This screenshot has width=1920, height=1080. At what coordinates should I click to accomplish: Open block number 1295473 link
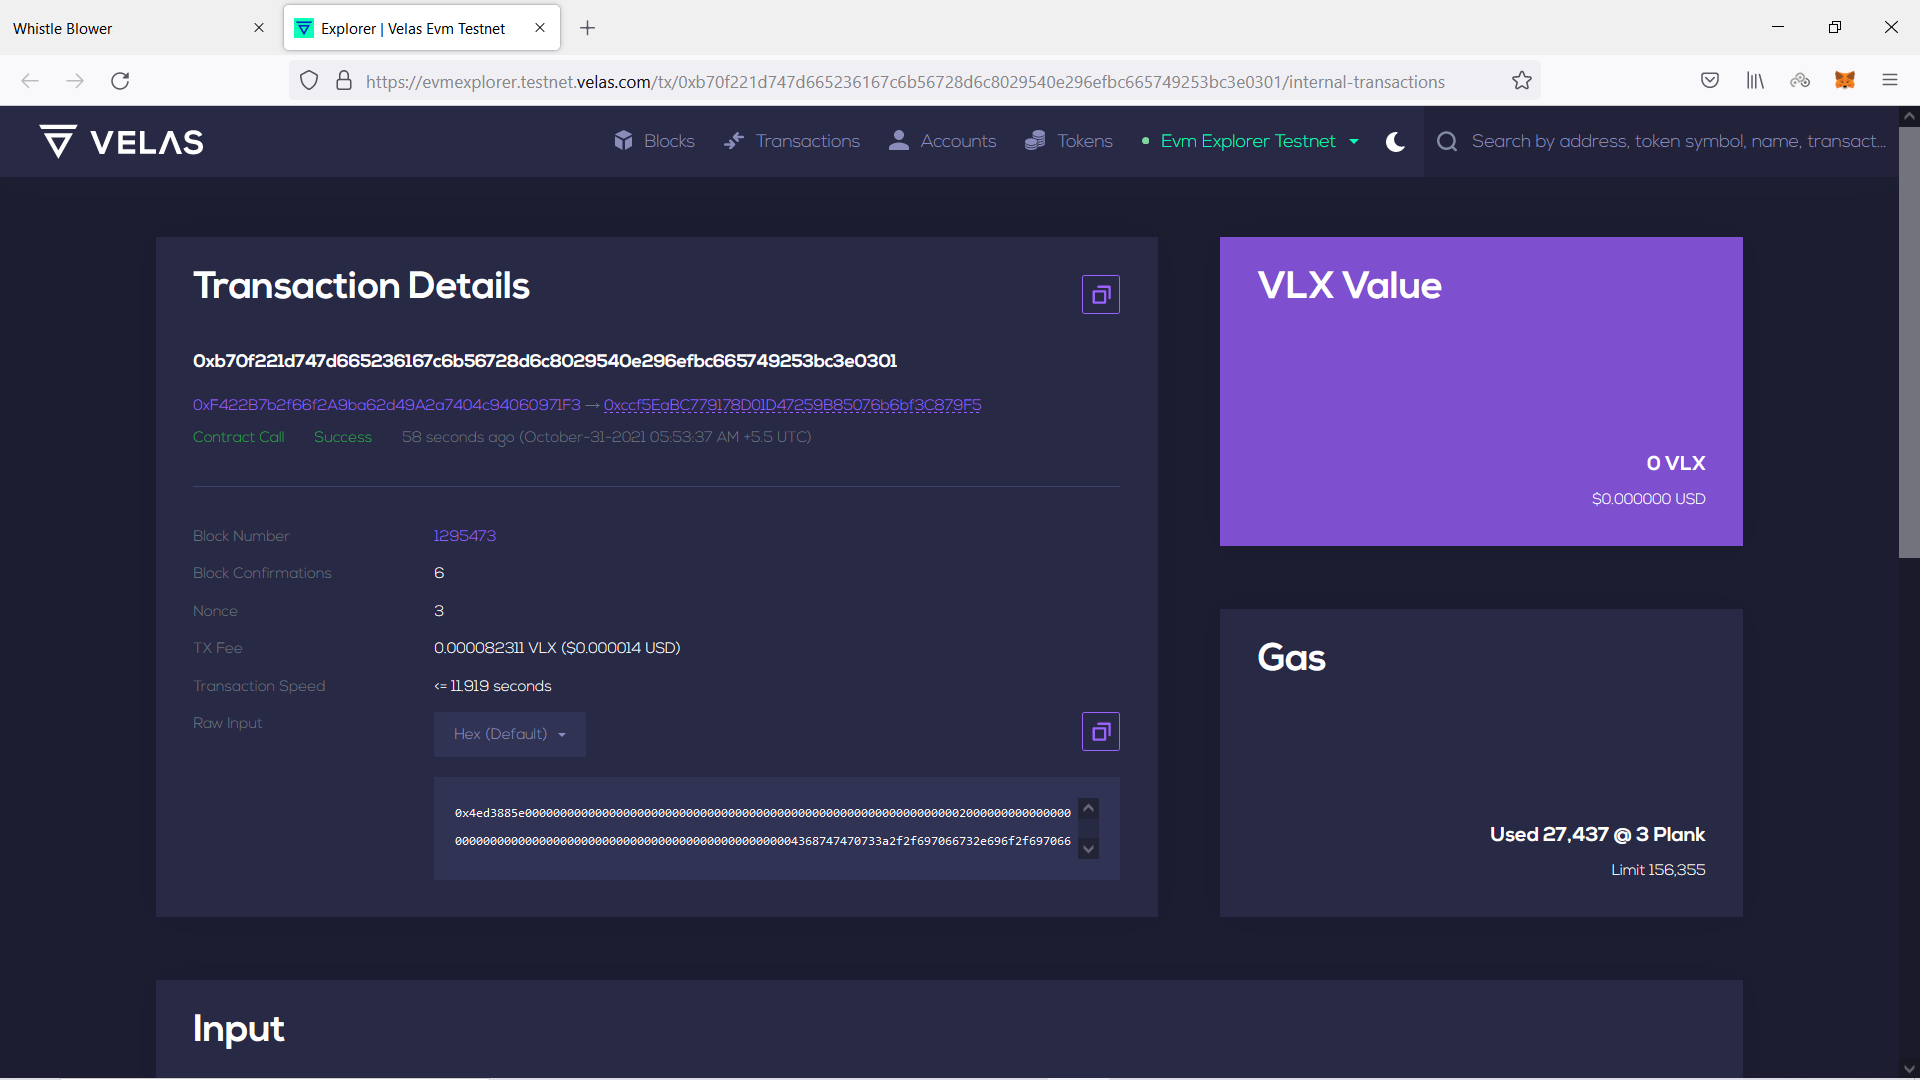(464, 536)
